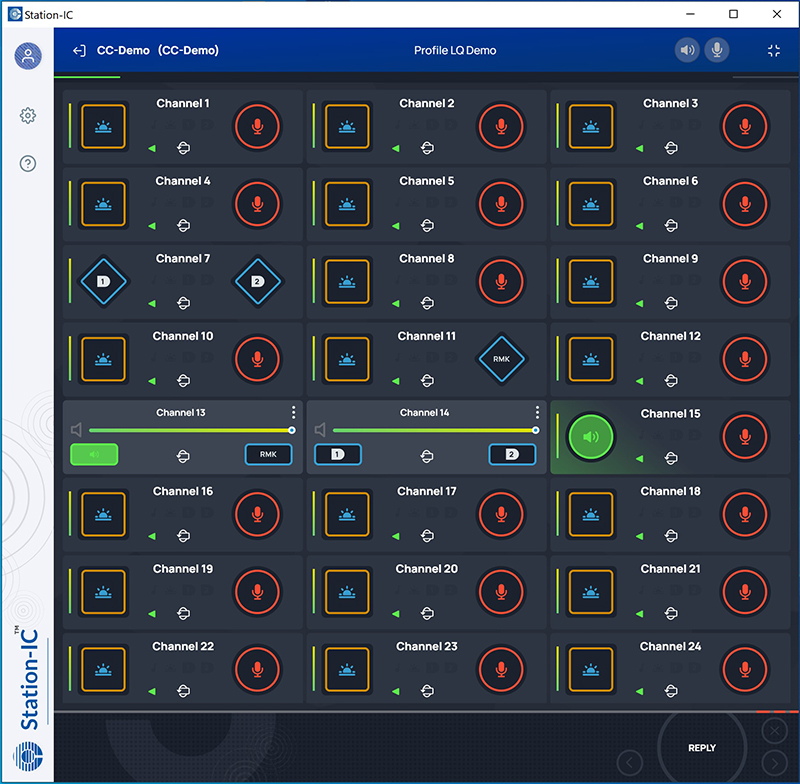Open the Channel 14 three-dot menu
Image resolution: width=800 pixels, height=784 pixels.
tap(537, 412)
